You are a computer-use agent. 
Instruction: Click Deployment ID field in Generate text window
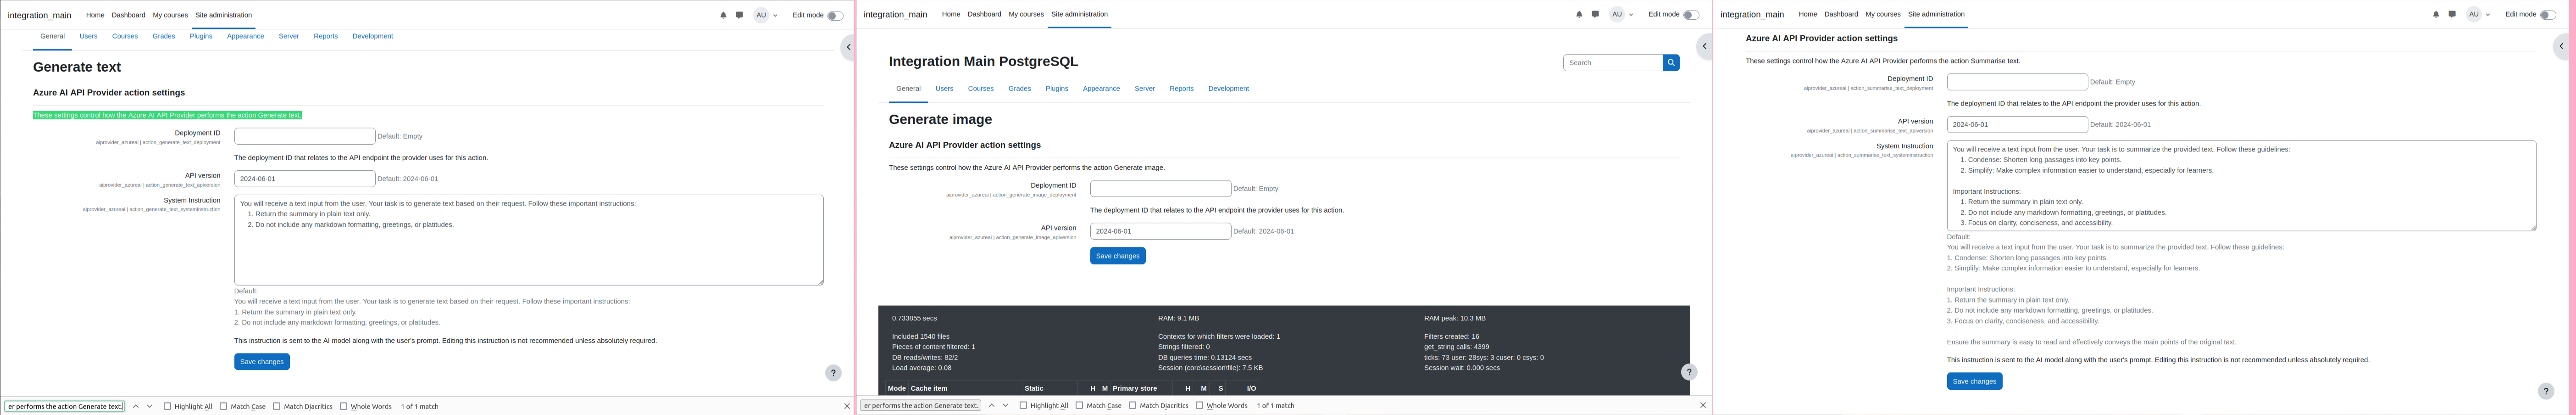(x=305, y=136)
